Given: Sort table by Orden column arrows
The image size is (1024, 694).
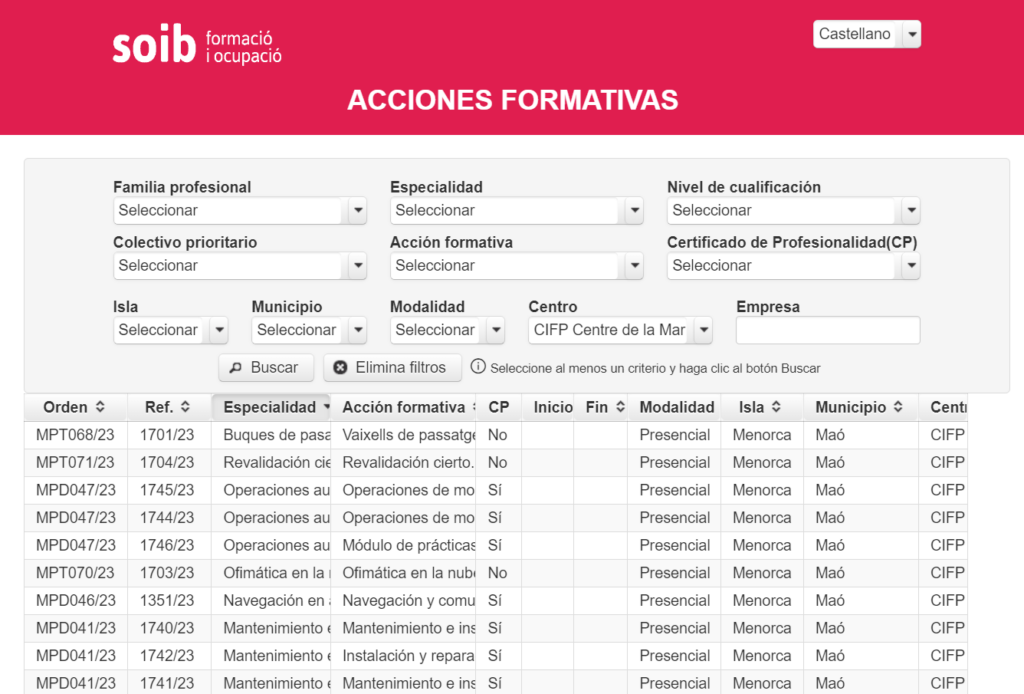Looking at the screenshot, I should pos(100,407).
